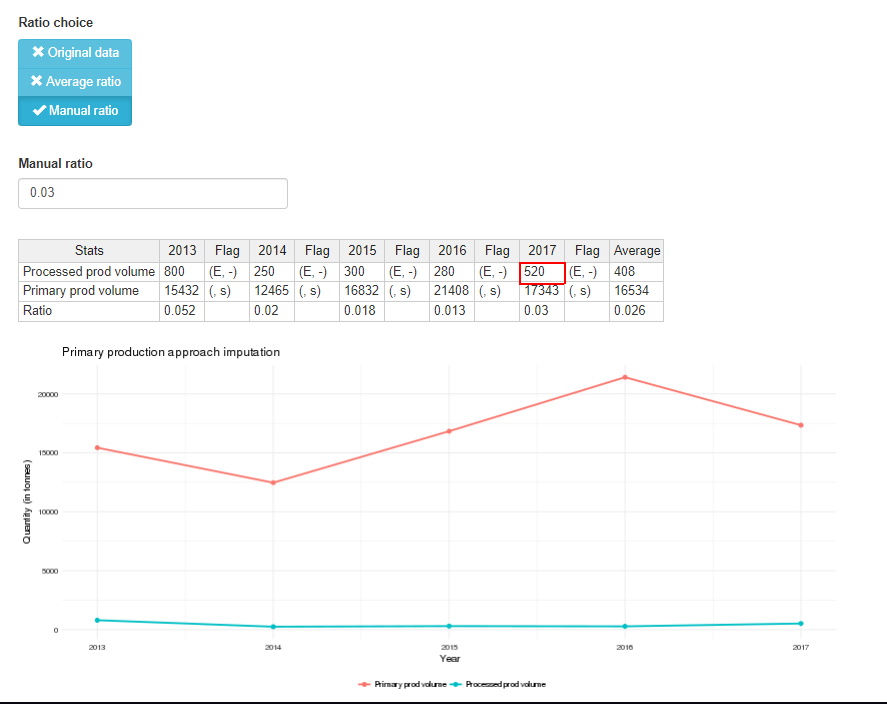This screenshot has width=887, height=704.
Task: Select the Original data ratio option
Action: (75, 53)
